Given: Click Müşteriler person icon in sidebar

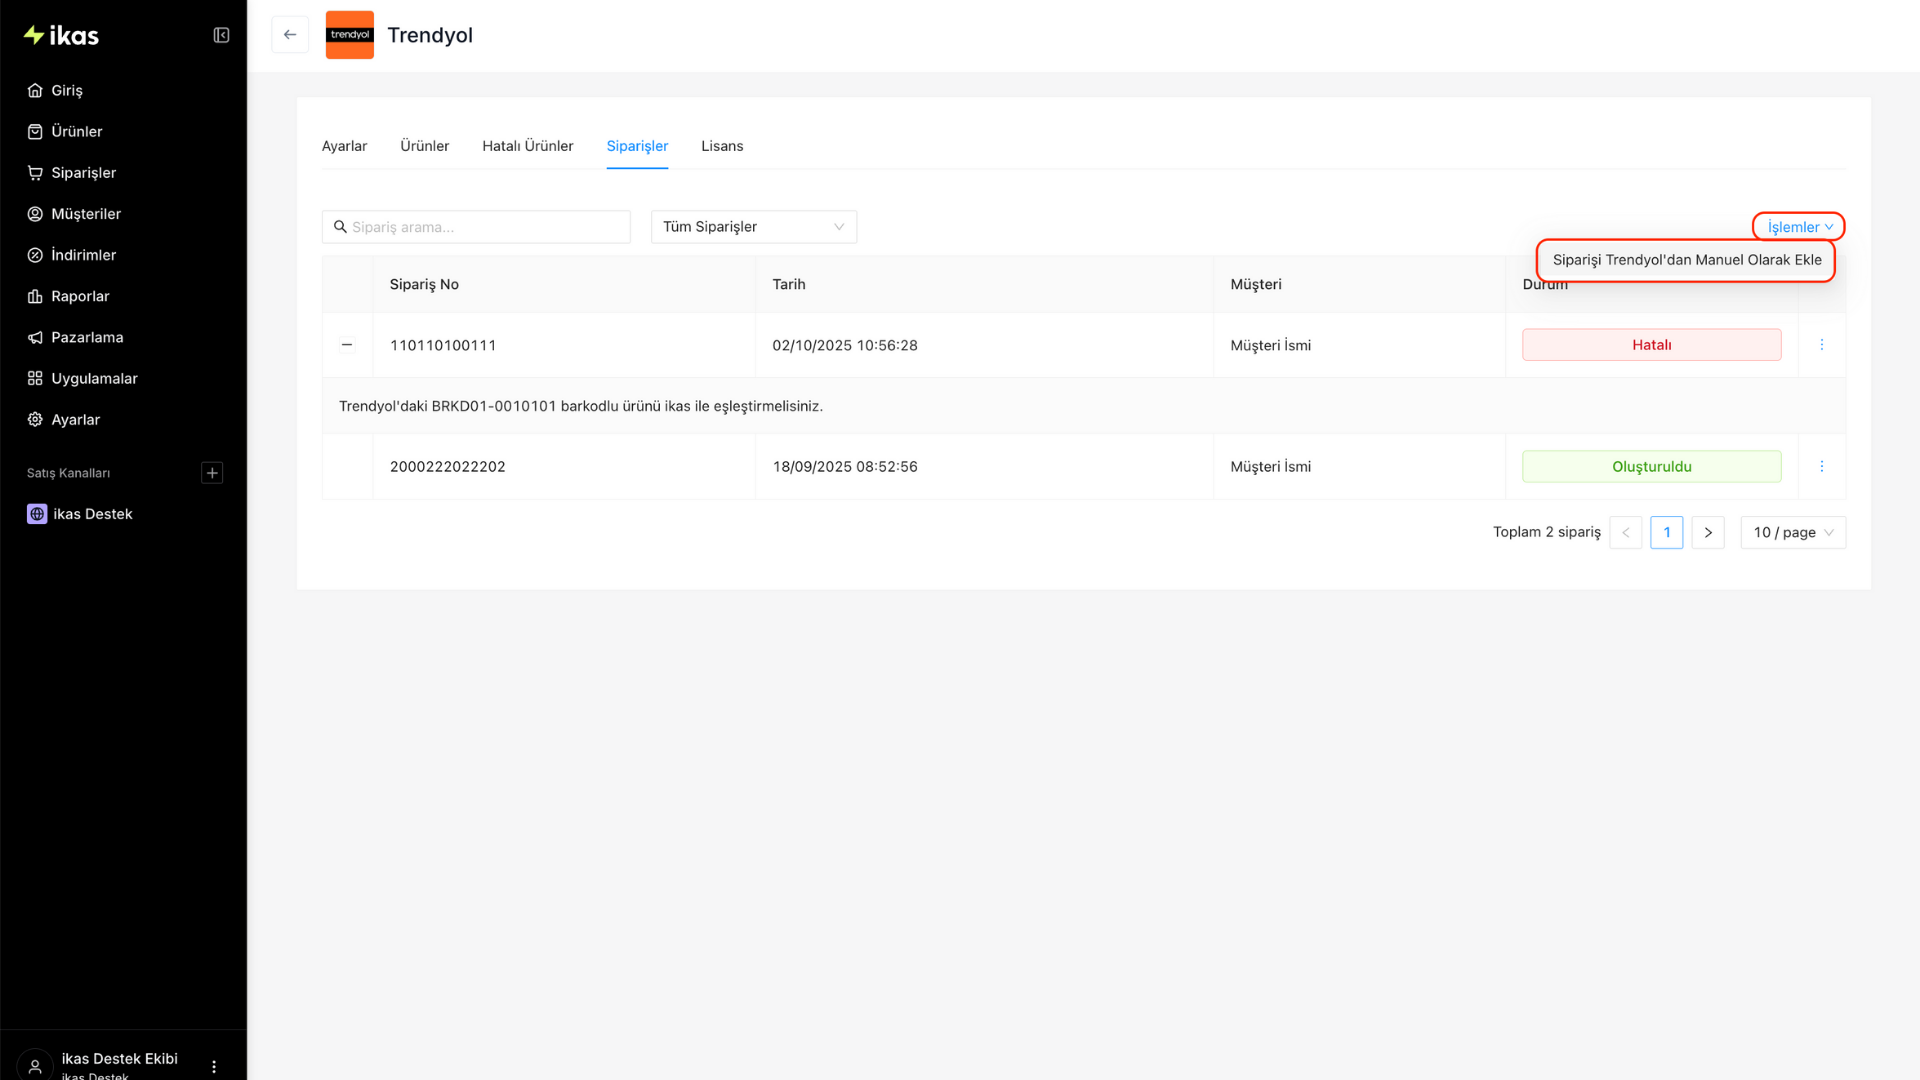Looking at the screenshot, I should [35, 214].
